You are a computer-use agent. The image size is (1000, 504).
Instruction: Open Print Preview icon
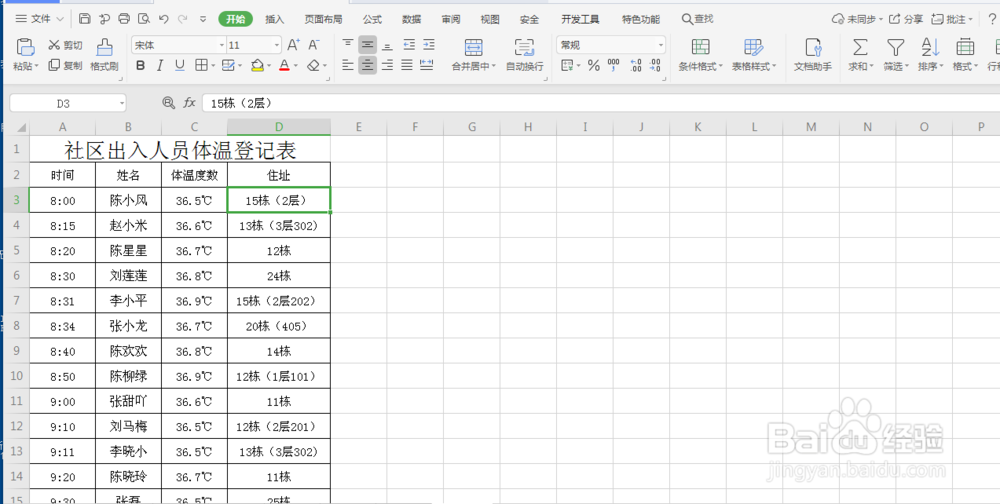click(144, 19)
